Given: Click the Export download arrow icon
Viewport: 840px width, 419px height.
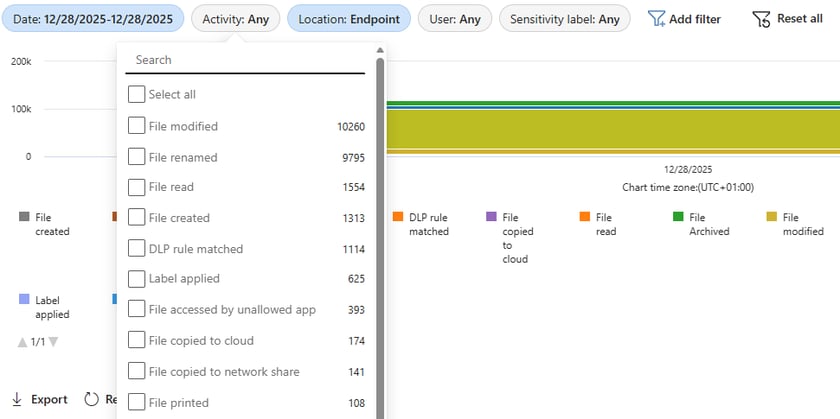Looking at the screenshot, I should click(x=16, y=399).
